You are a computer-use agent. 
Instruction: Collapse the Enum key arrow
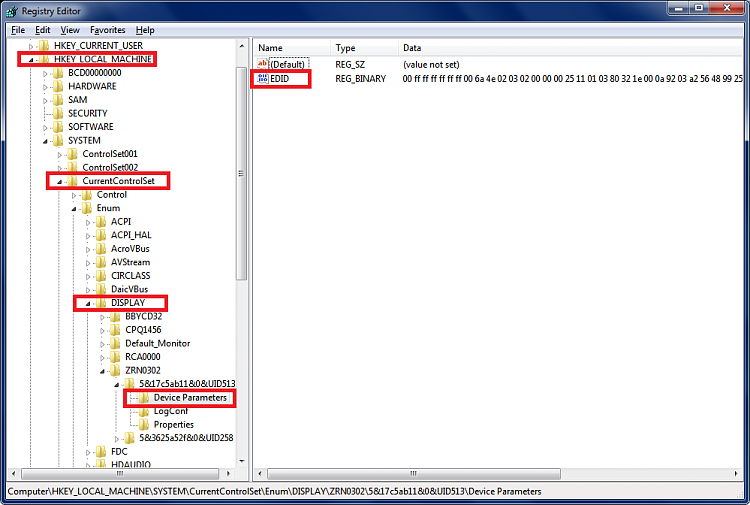(x=74, y=209)
